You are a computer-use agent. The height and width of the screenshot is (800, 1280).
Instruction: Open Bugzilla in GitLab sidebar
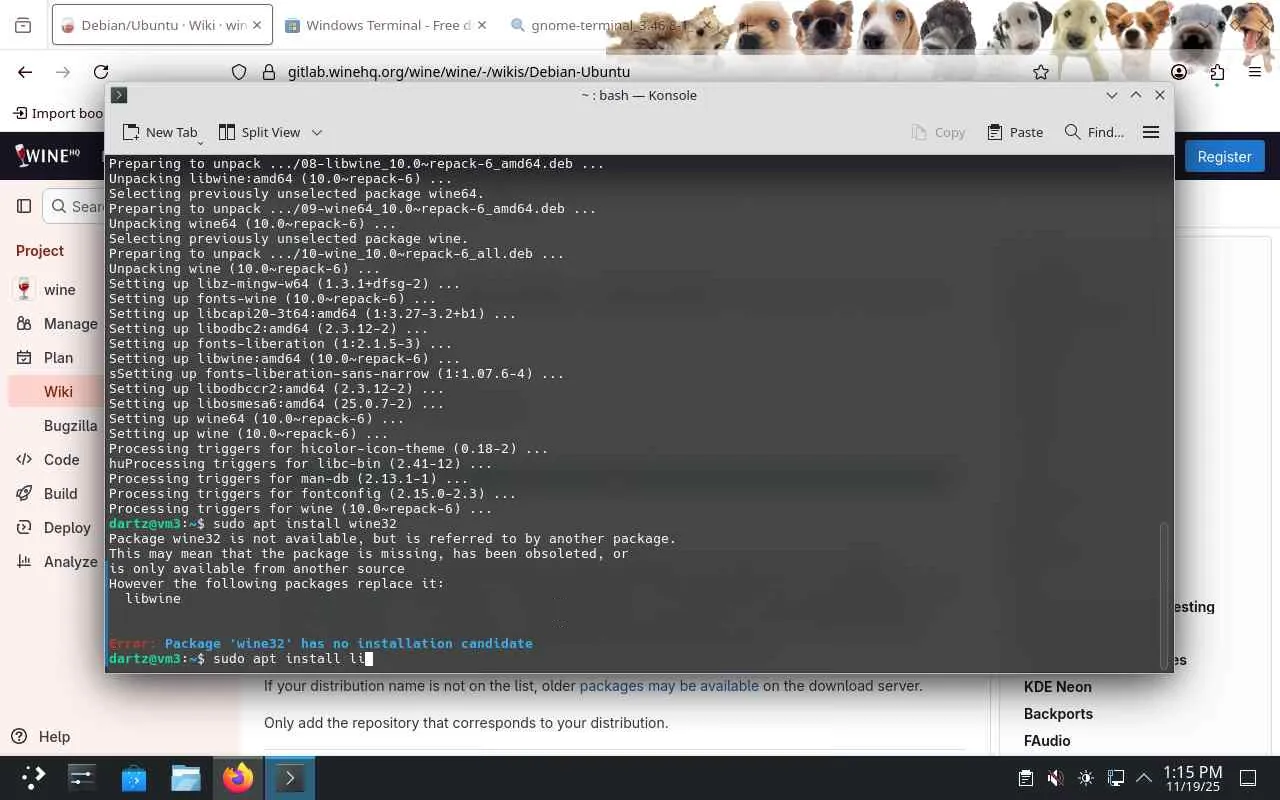click(70, 425)
